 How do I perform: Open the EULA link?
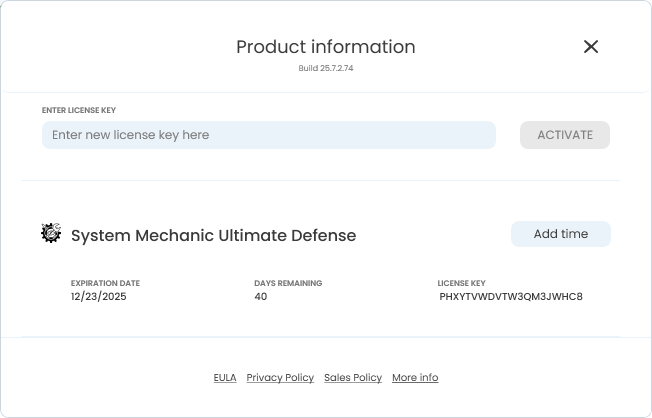[225, 377]
